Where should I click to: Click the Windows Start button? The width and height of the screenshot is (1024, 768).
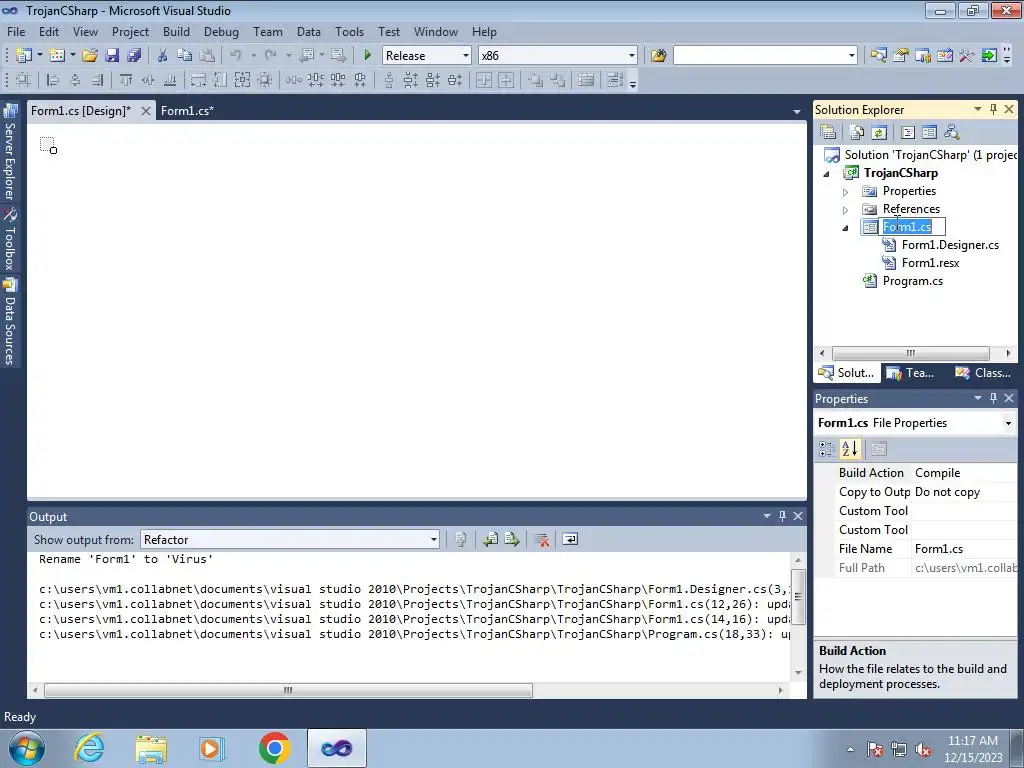(x=26, y=748)
